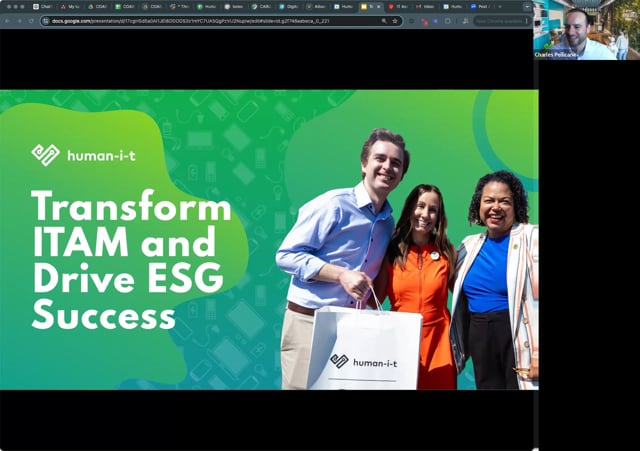
Task: Open the Chrome profile icon
Action: point(465,21)
